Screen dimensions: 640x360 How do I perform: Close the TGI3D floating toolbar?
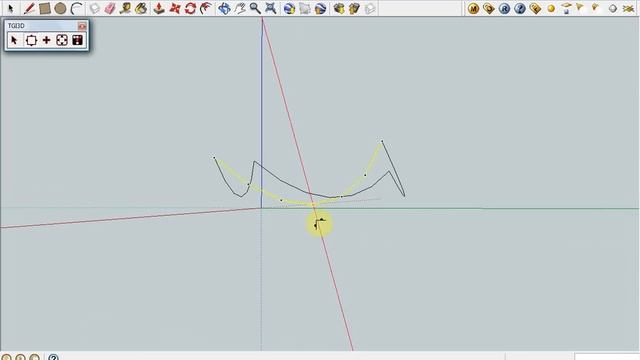[82, 26]
